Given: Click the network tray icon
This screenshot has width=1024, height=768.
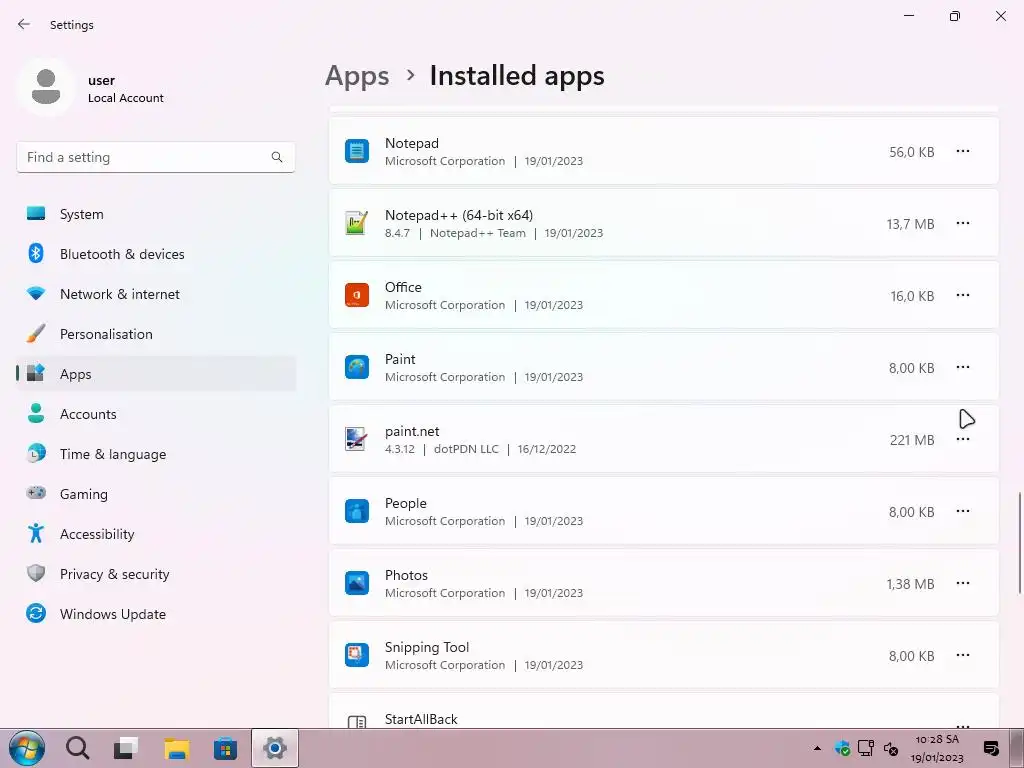Looking at the screenshot, I should [x=866, y=748].
